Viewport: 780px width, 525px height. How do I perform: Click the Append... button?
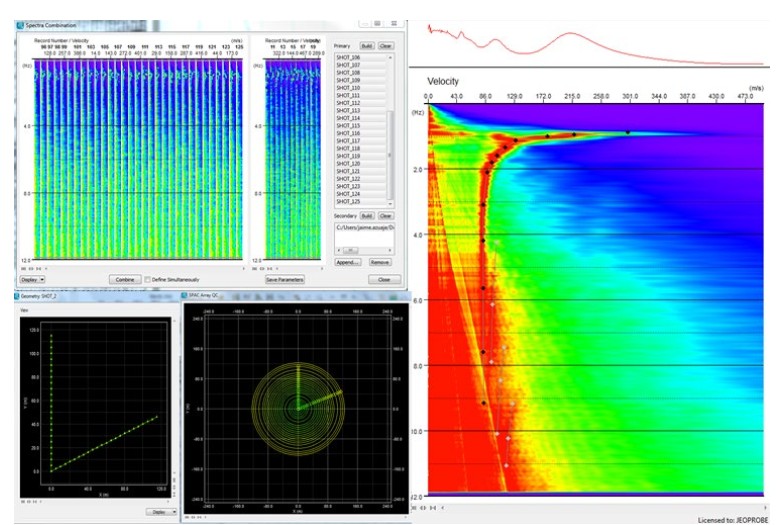point(347,262)
